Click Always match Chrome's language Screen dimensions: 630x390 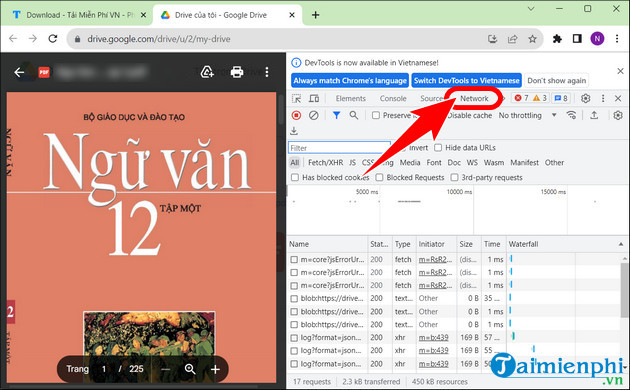(x=350, y=81)
